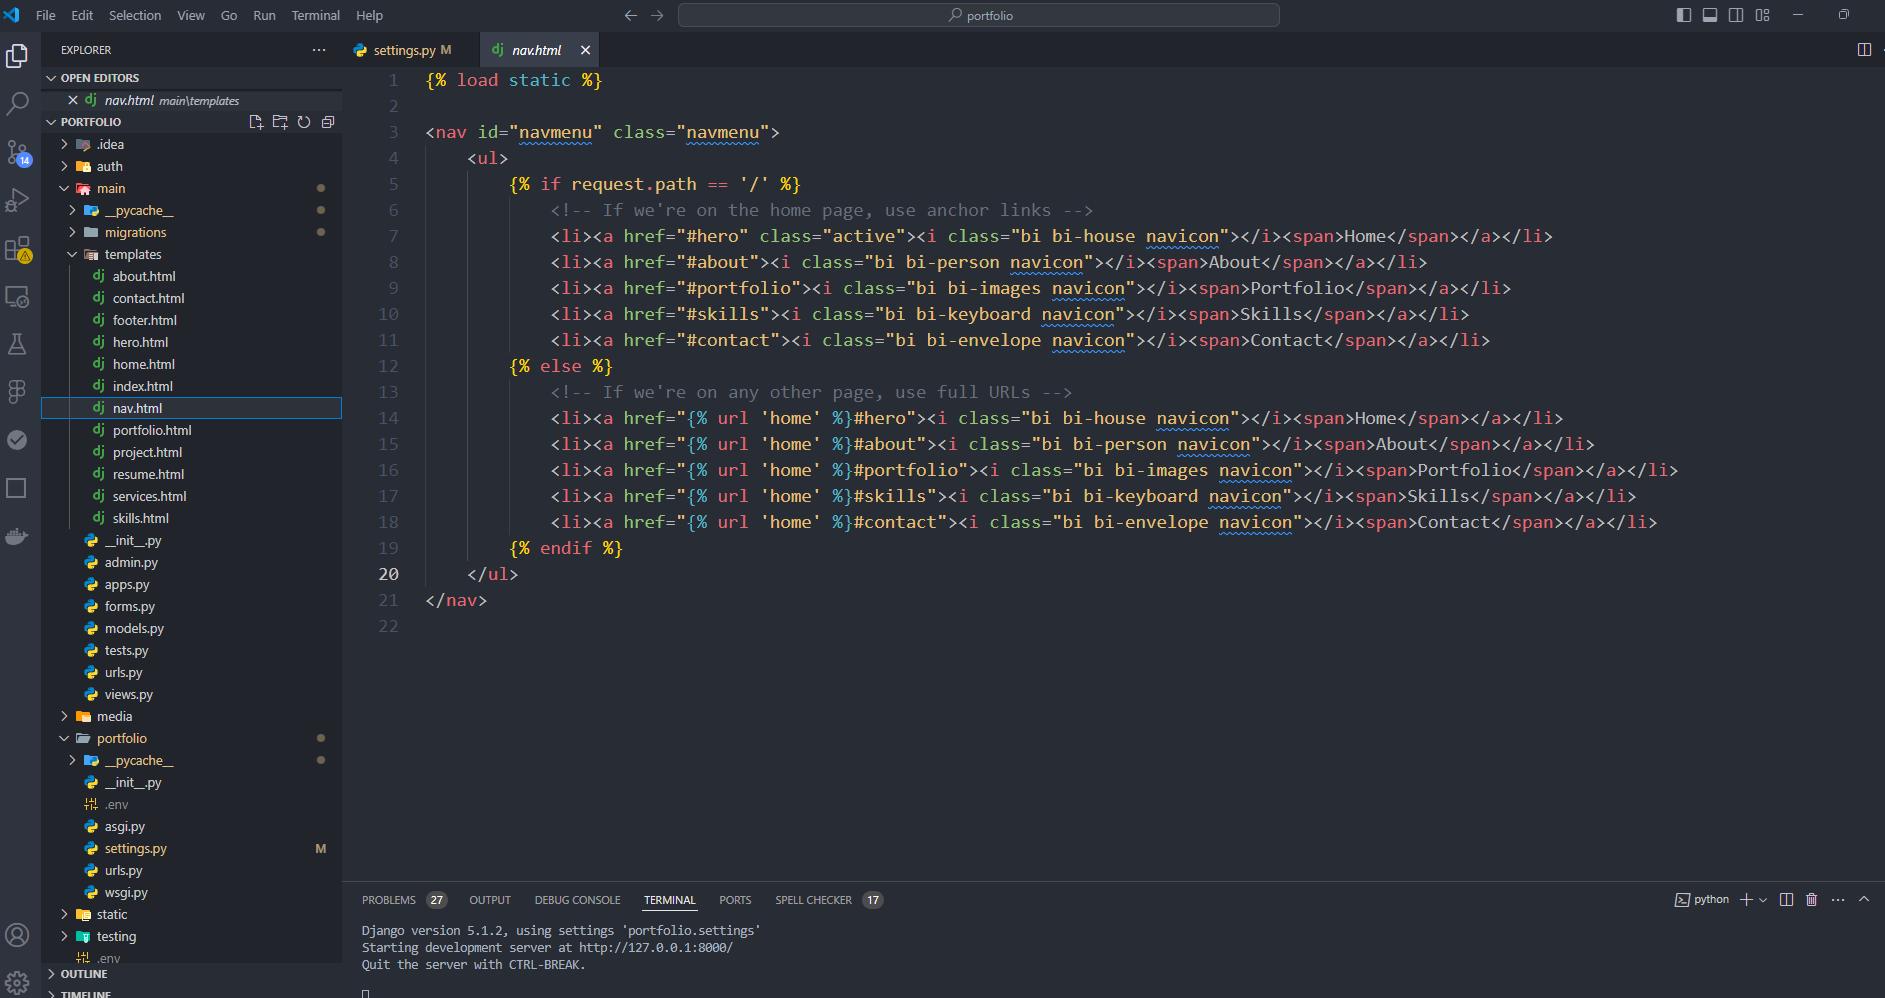Open Customize Layout control
This screenshot has height=998, width=1885.
[x=1762, y=15]
